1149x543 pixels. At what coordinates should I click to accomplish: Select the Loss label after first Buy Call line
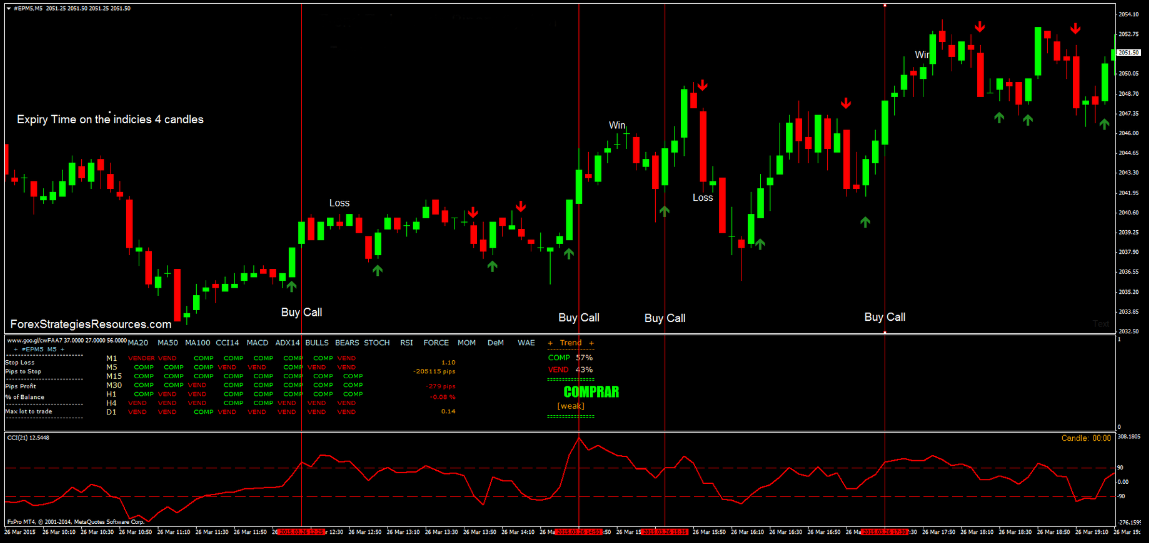(339, 203)
